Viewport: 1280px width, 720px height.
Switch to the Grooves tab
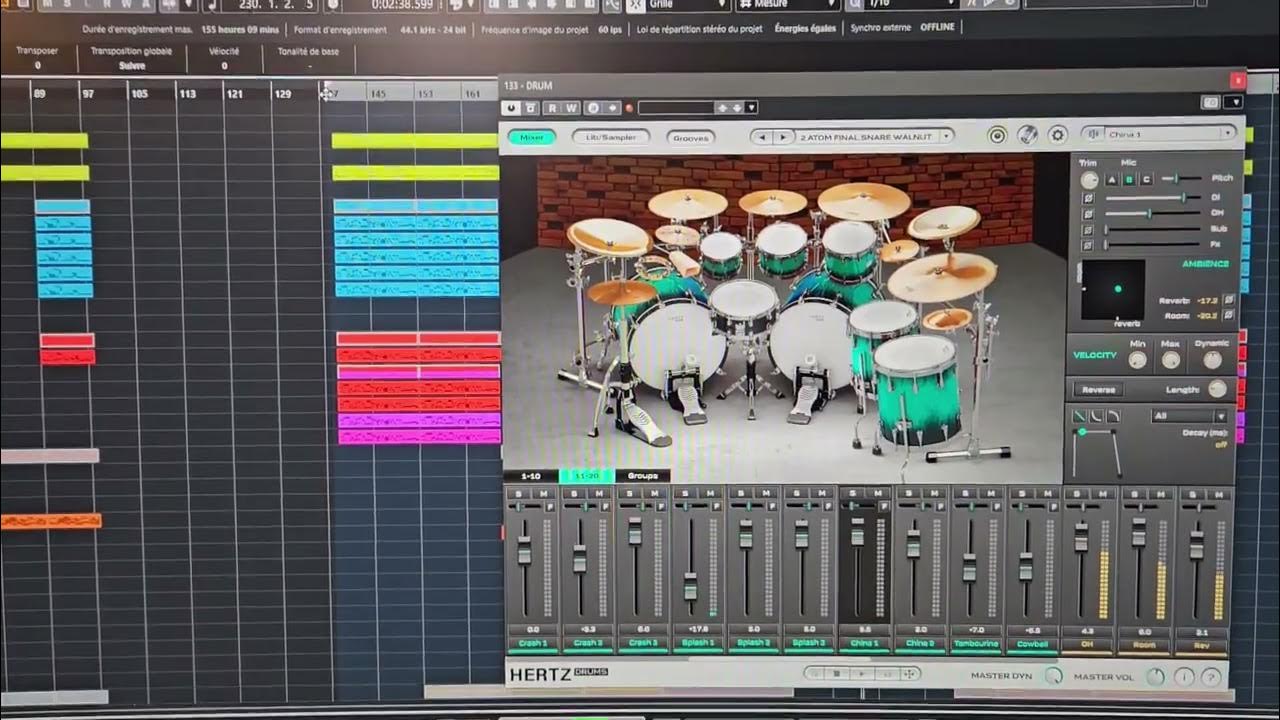(x=690, y=138)
